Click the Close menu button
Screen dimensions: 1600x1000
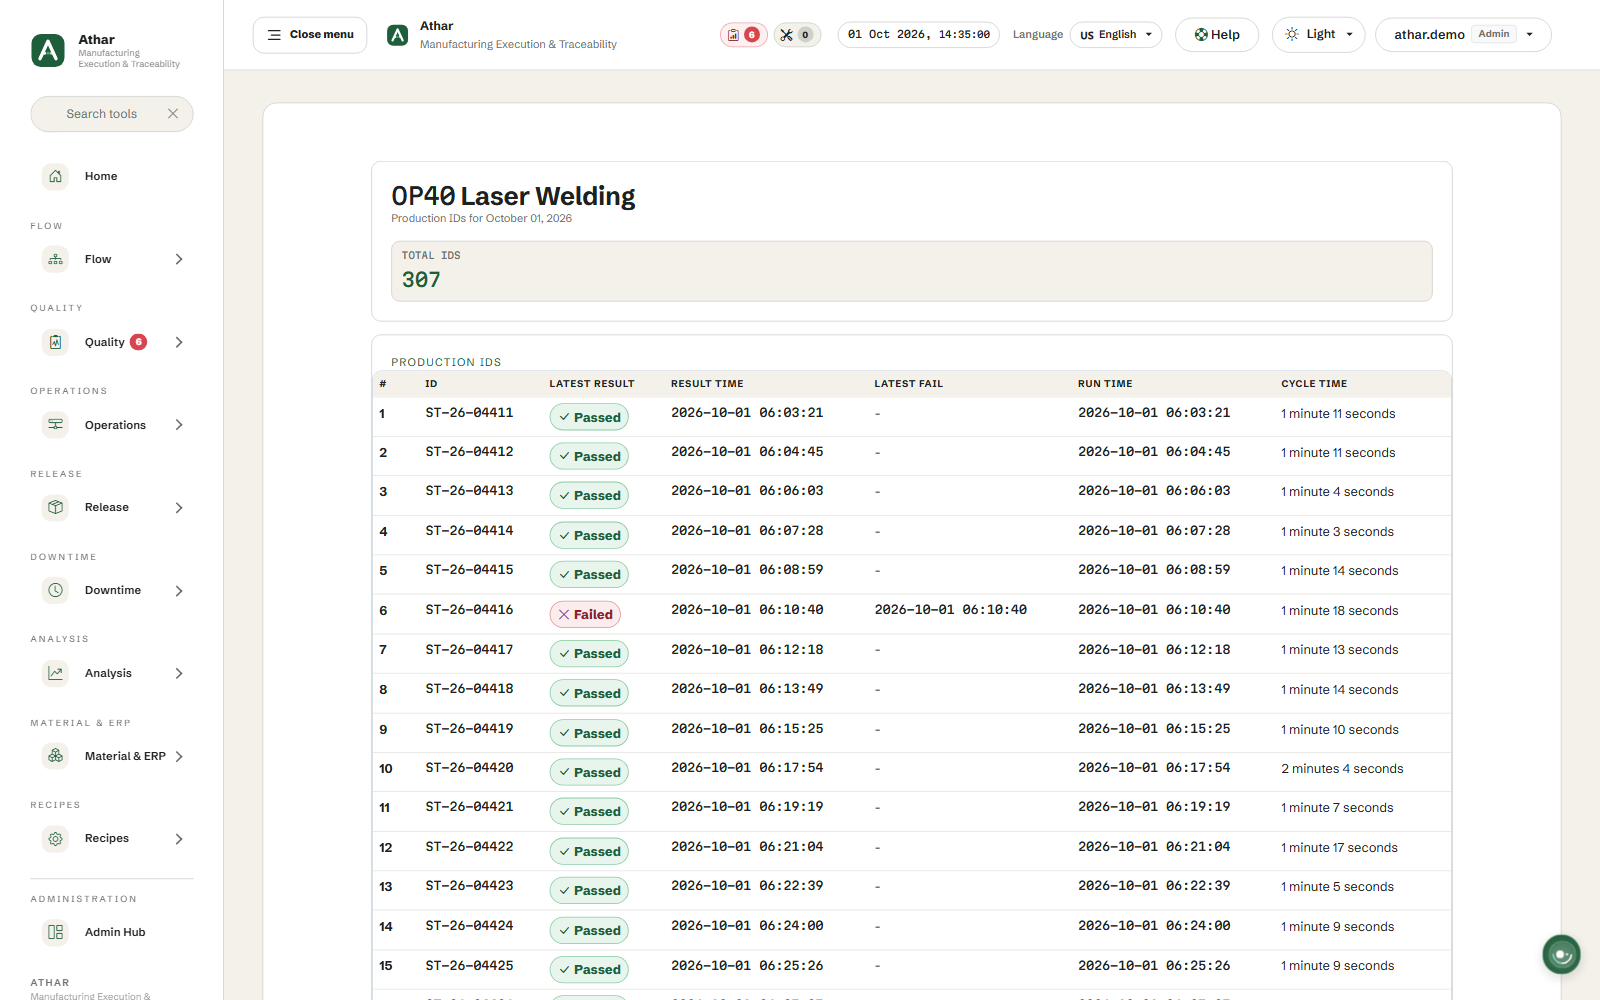coord(310,35)
